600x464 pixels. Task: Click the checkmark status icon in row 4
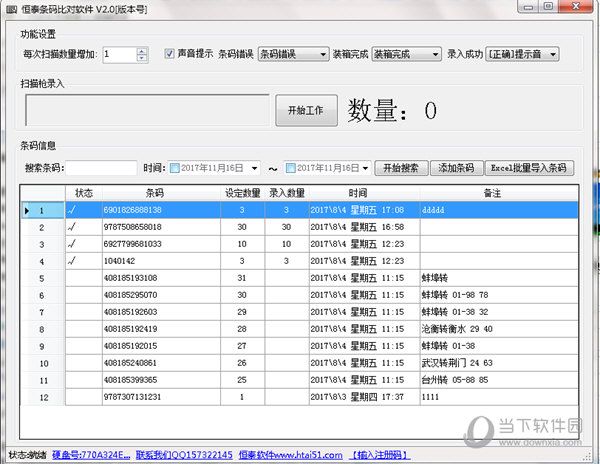click(72, 261)
